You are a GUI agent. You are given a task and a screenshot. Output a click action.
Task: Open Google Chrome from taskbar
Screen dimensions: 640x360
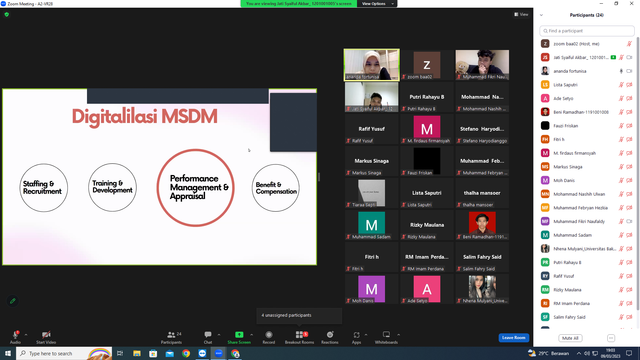coord(186,353)
